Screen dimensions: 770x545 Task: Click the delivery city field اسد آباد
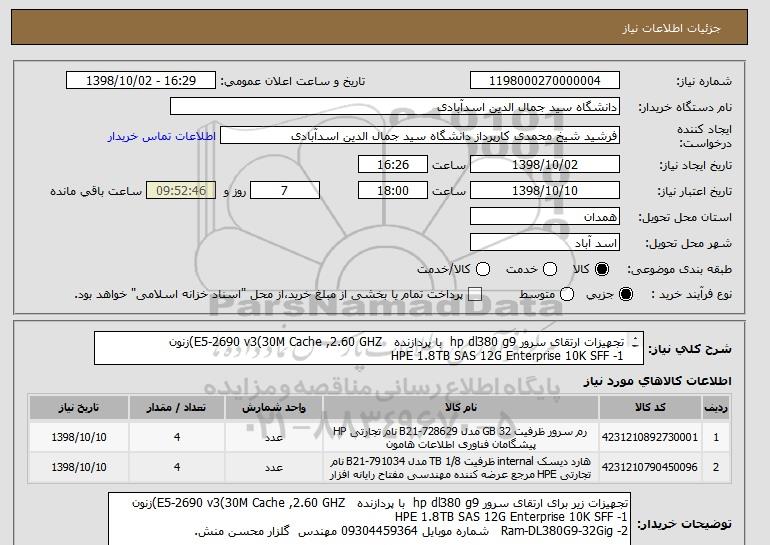[x=545, y=243]
